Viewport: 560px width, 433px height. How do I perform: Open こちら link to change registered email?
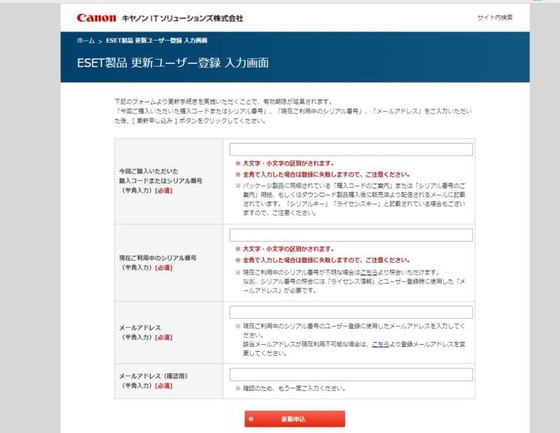380,344
